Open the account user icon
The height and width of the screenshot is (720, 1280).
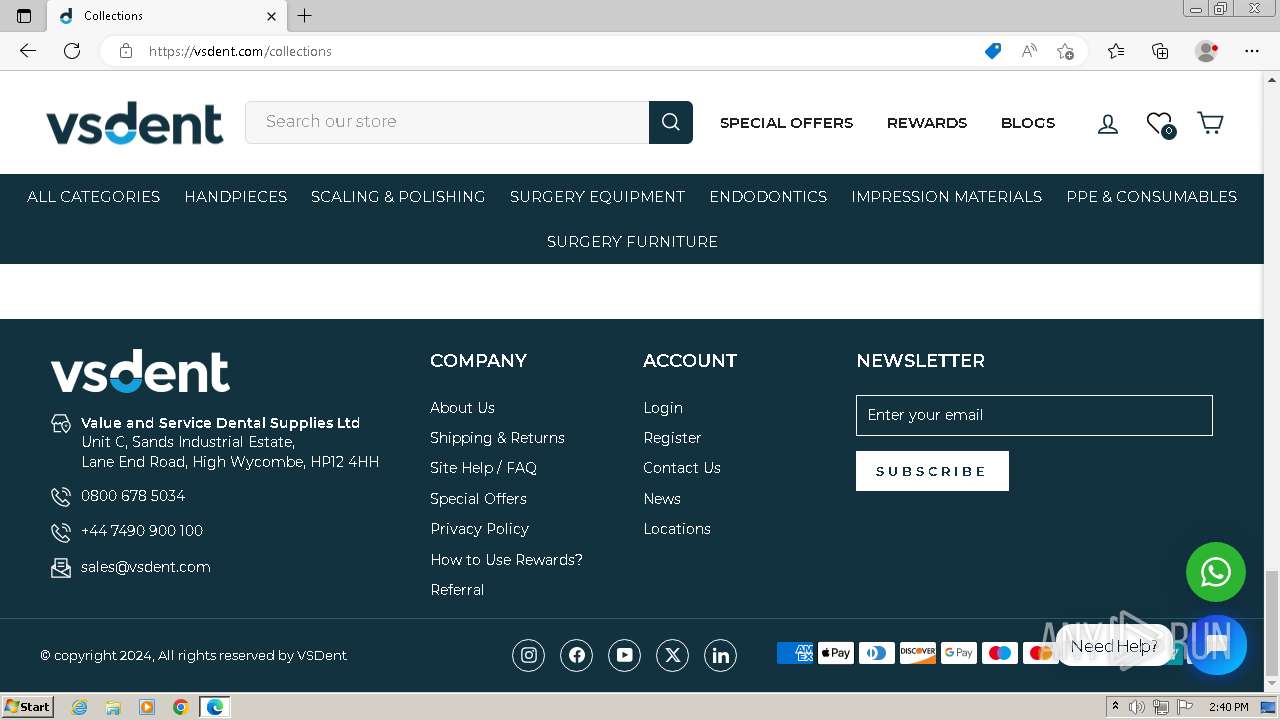pos(1108,124)
